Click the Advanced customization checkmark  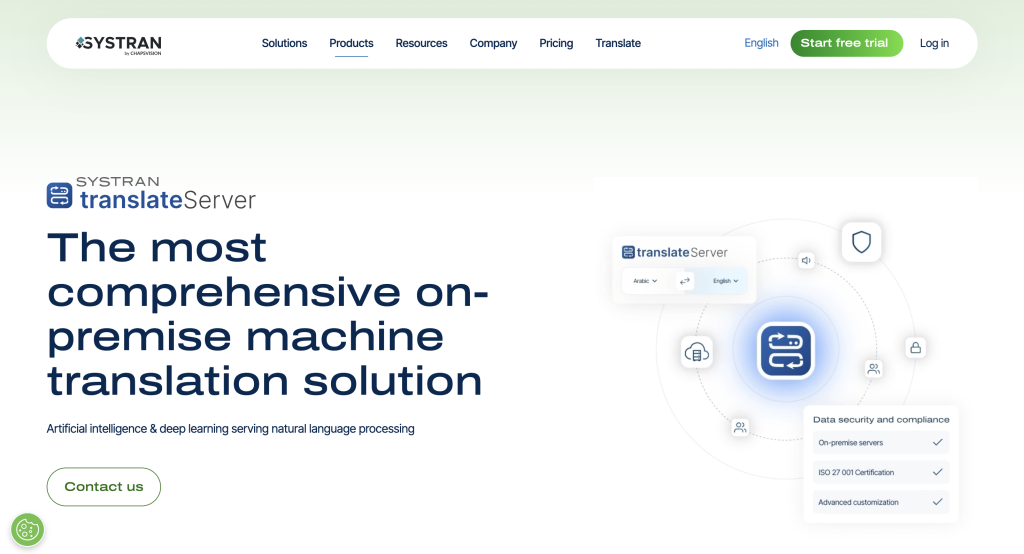tap(937, 502)
